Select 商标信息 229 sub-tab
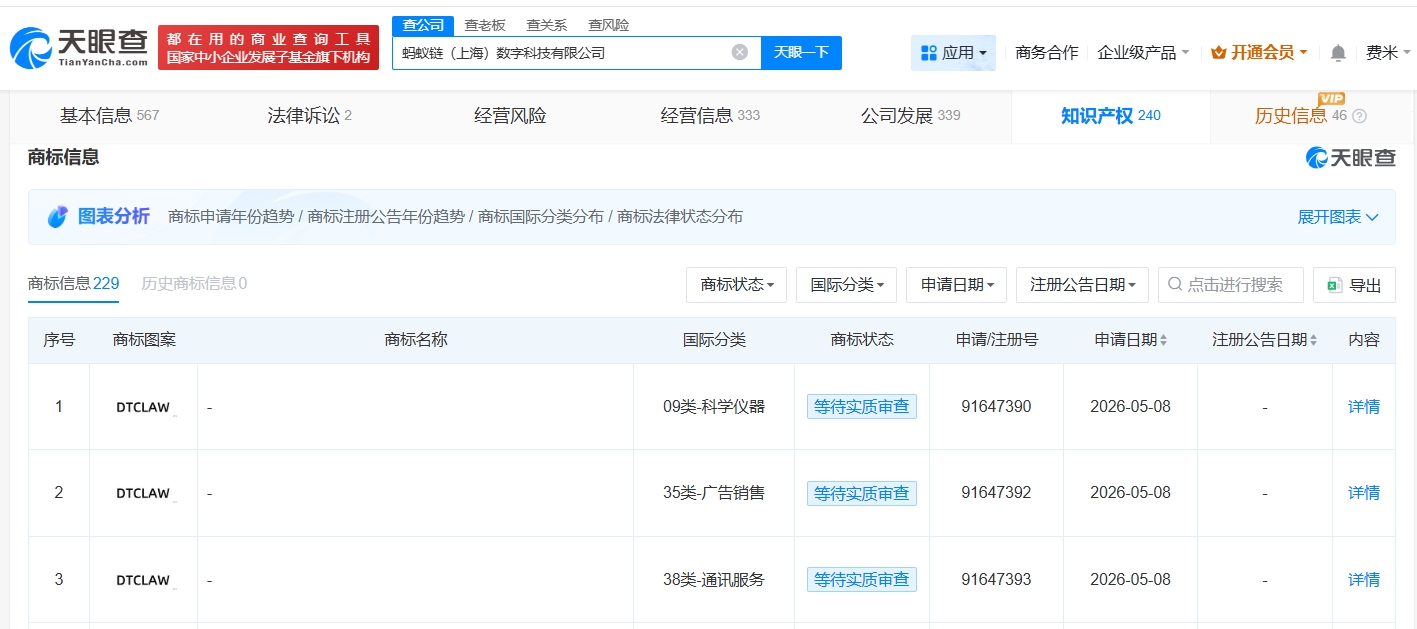The image size is (1417, 629). [73, 284]
